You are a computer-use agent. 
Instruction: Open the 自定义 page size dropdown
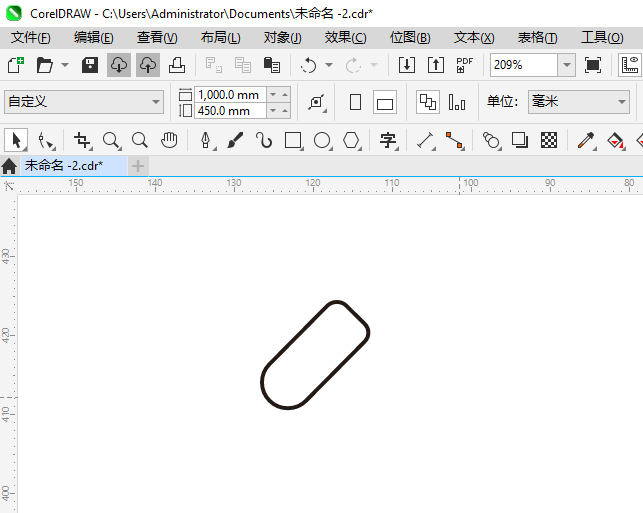tap(84, 102)
